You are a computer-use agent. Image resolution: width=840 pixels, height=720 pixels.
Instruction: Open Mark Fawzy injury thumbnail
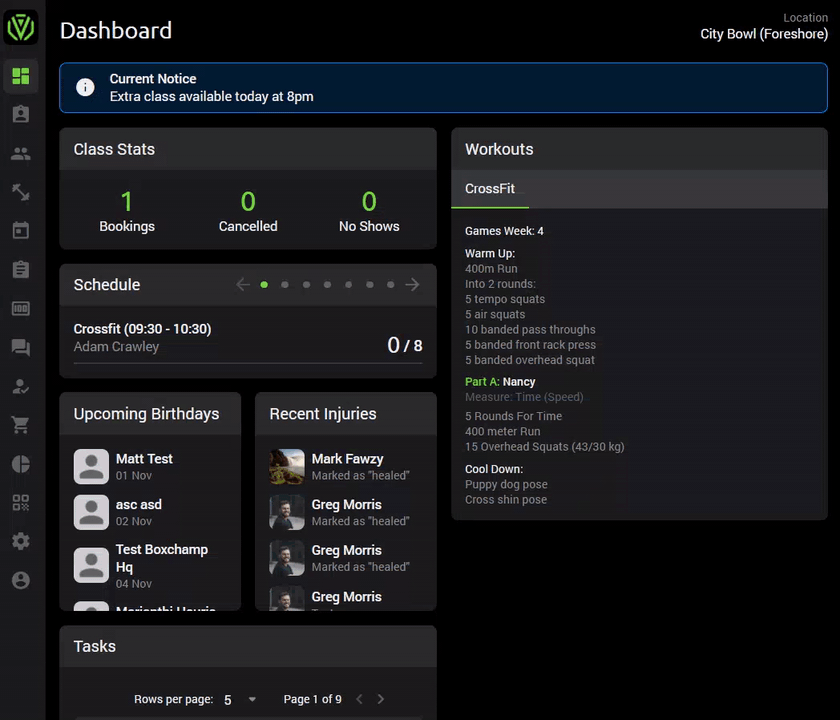pyautogui.click(x=287, y=467)
